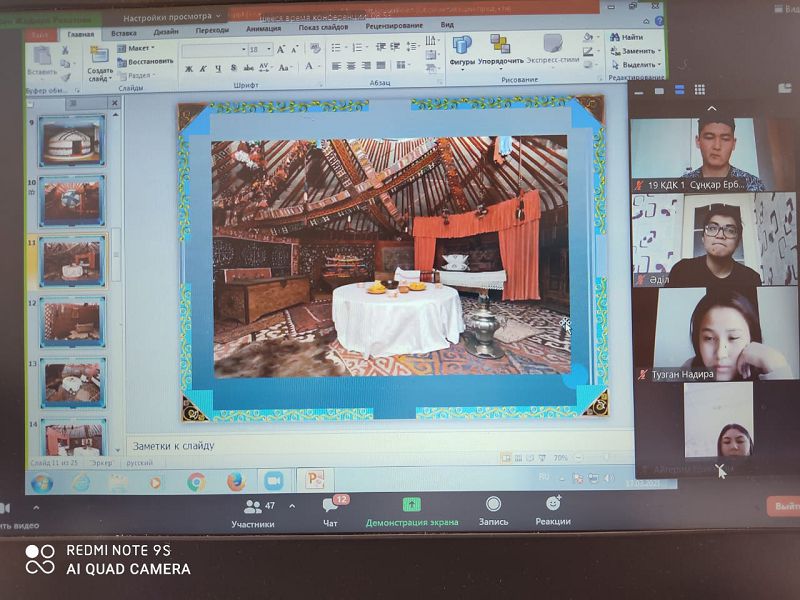
Task: Open the font name combo box
Action: pos(214,50)
